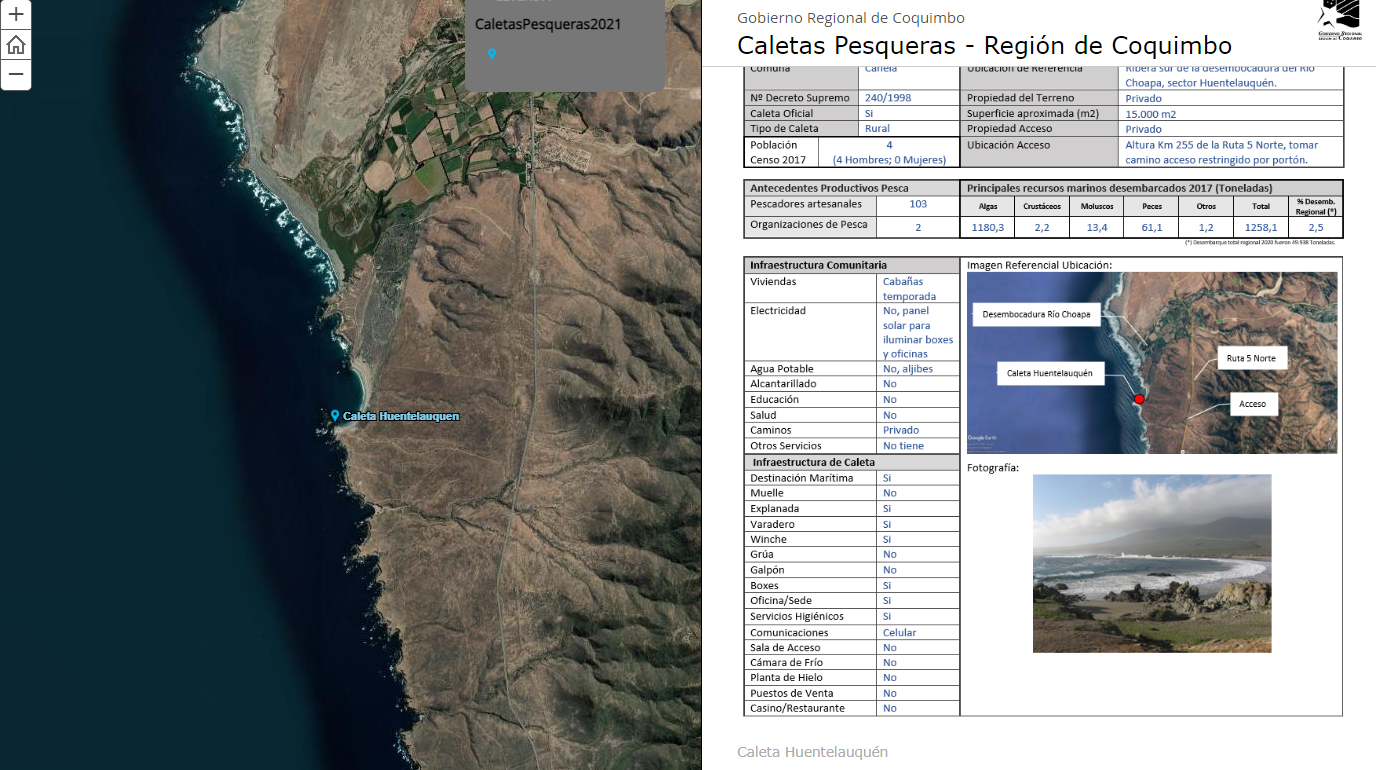Select the Caleta Huentelauquen map marker pin
This screenshot has height=770, width=1376.
pyautogui.click(x=335, y=415)
